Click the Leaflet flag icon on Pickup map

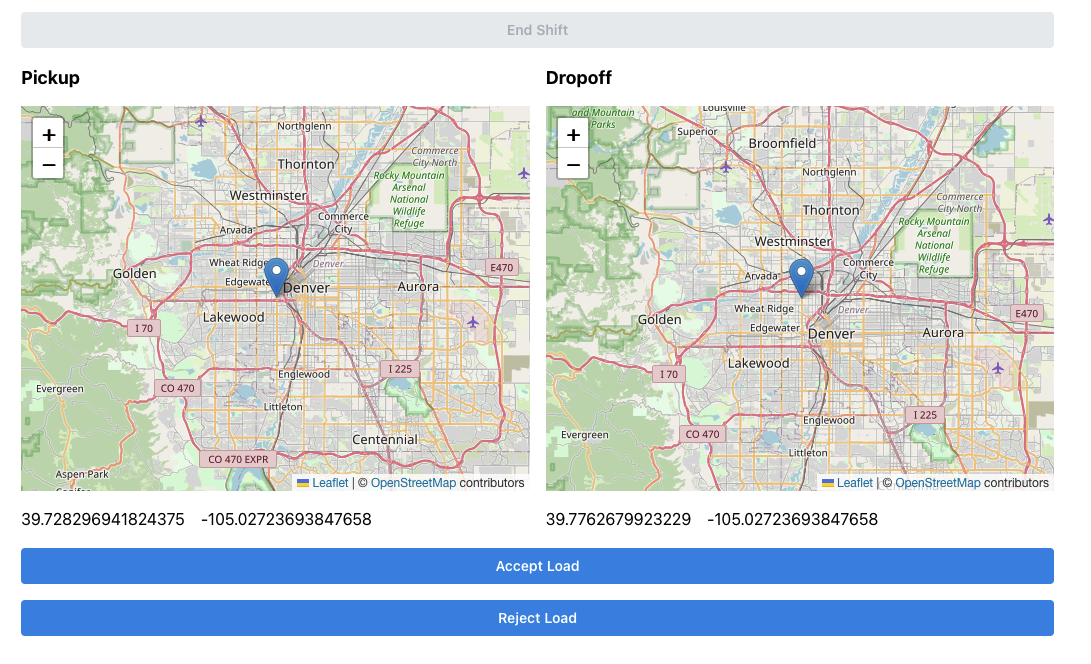tap(303, 483)
